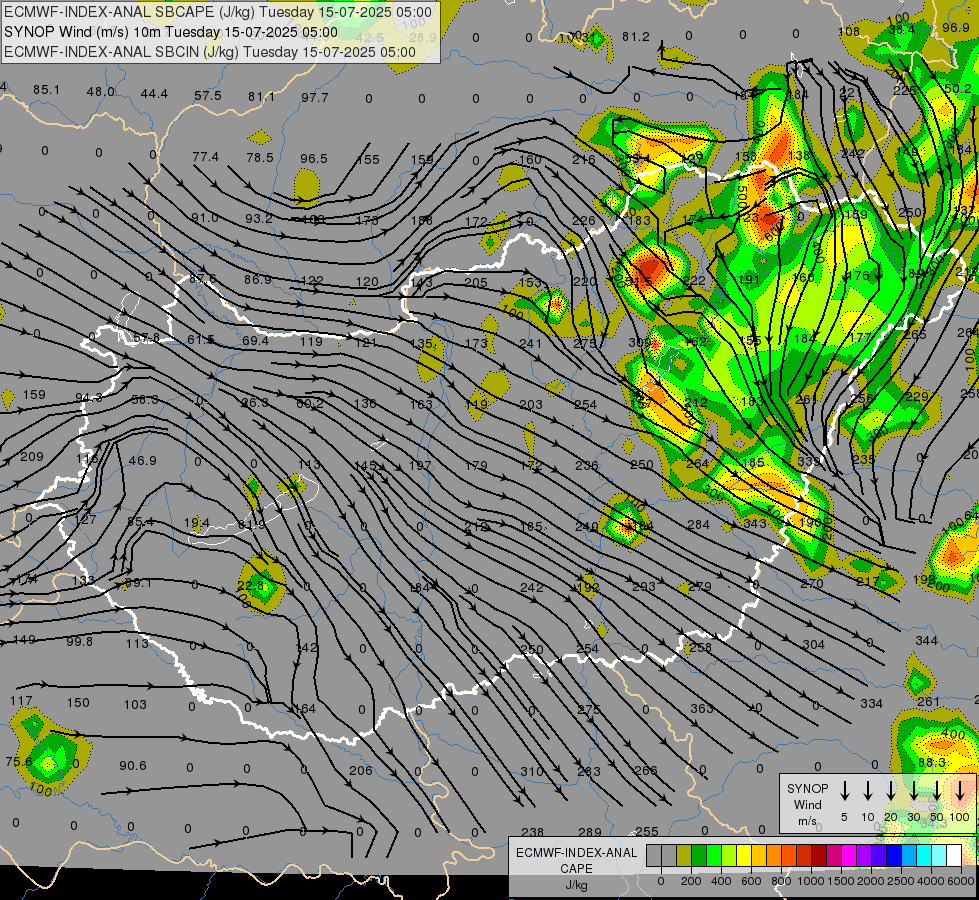
Task: Click the 30 m/s wind legend arrow
Action: tap(914, 791)
